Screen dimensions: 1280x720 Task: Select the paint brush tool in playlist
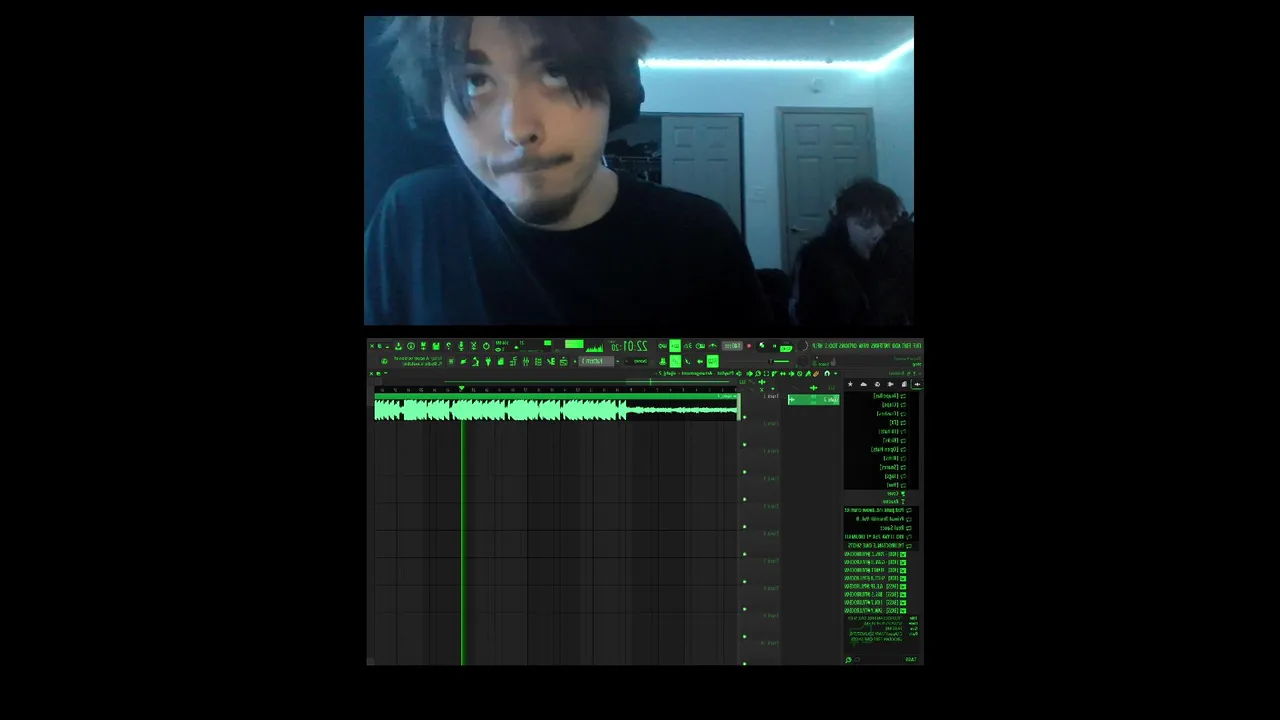[808, 373]
